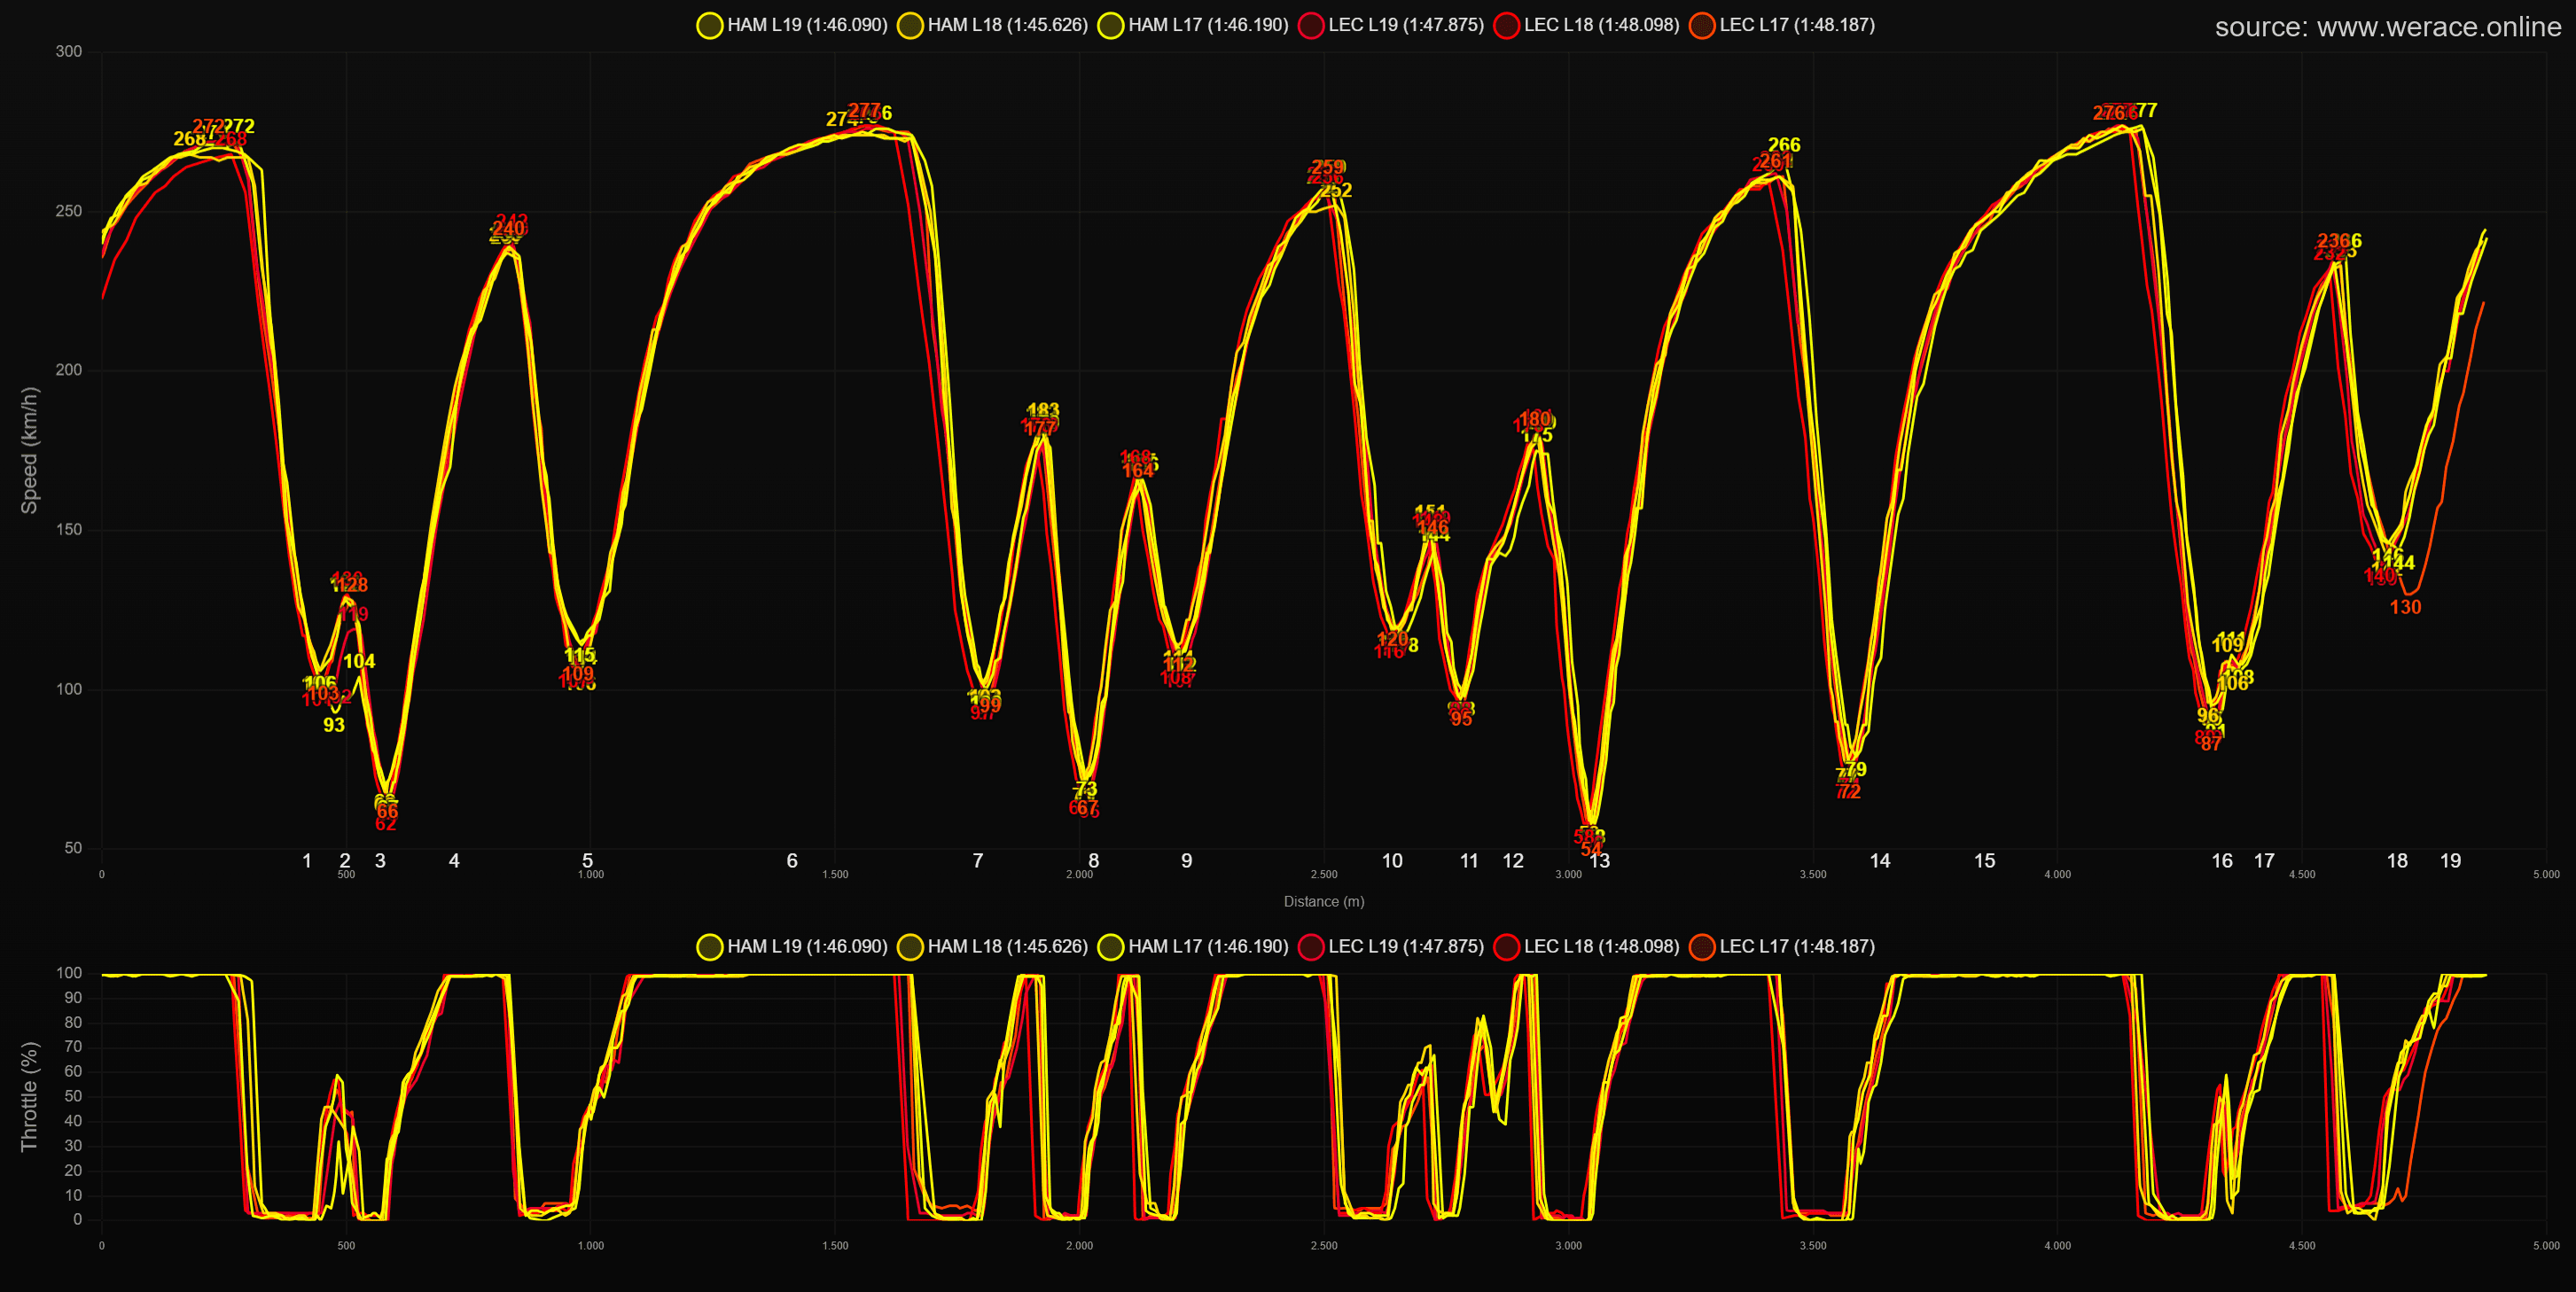2576x1292 pixels.
Task: Select turn 15 marker on speed chart
Action: 1985,861
